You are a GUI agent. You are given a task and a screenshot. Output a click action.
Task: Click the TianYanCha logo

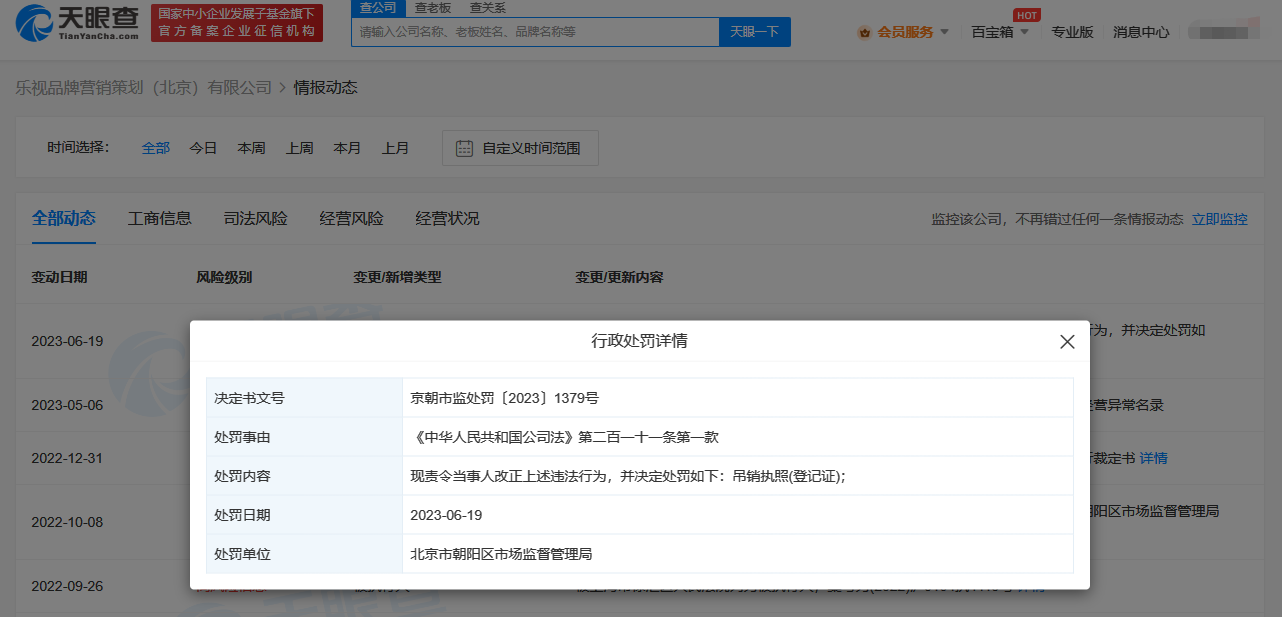click(x=78, y=22)
